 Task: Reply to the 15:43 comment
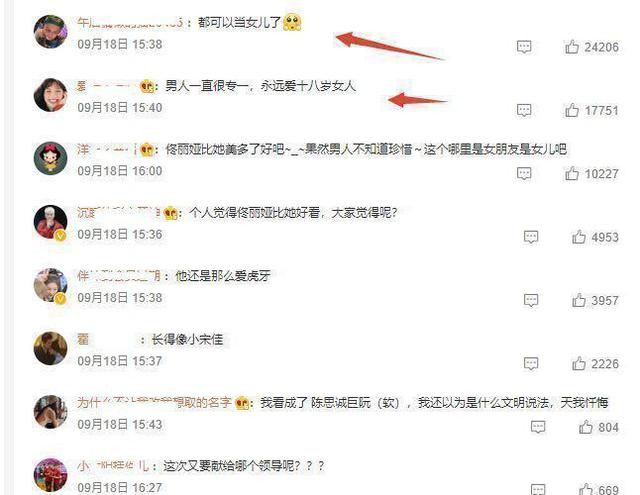pos(538,427)
